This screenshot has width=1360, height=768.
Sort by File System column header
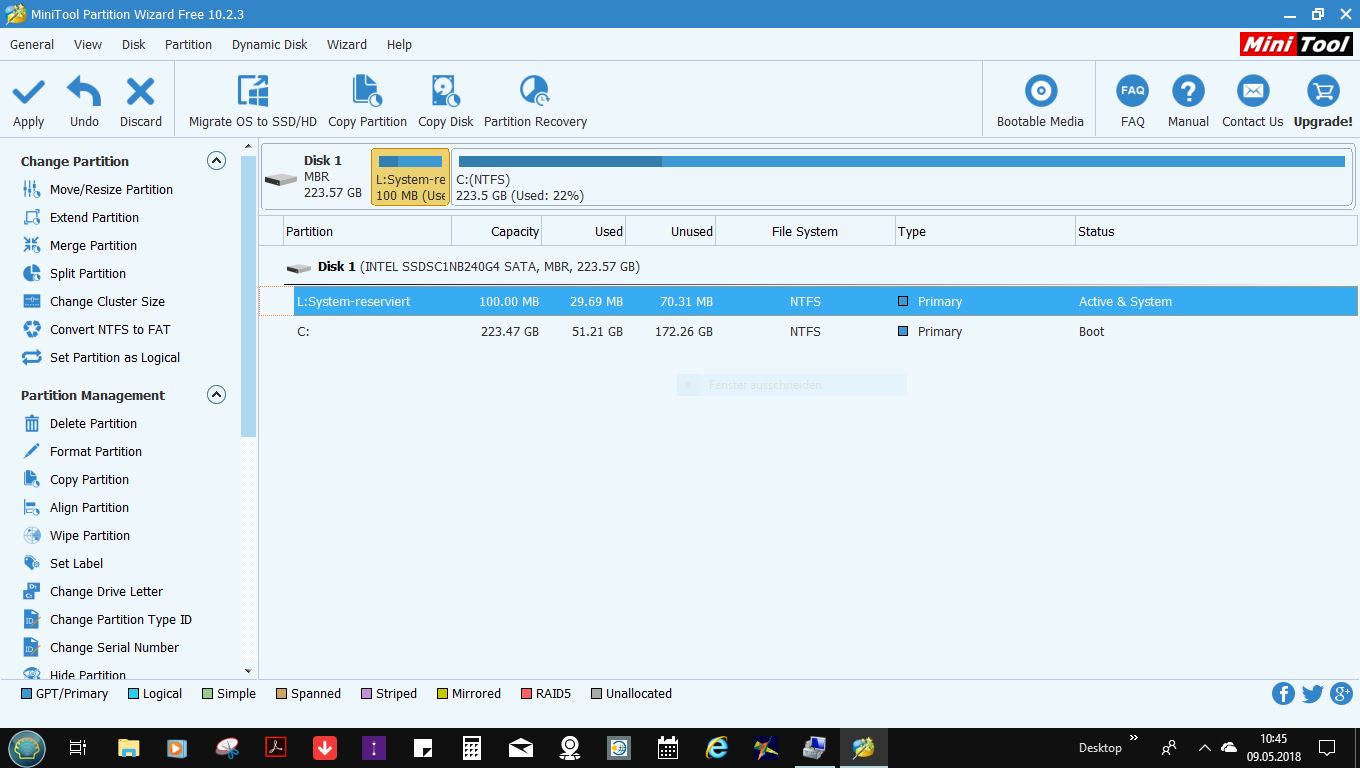point(805,231)
